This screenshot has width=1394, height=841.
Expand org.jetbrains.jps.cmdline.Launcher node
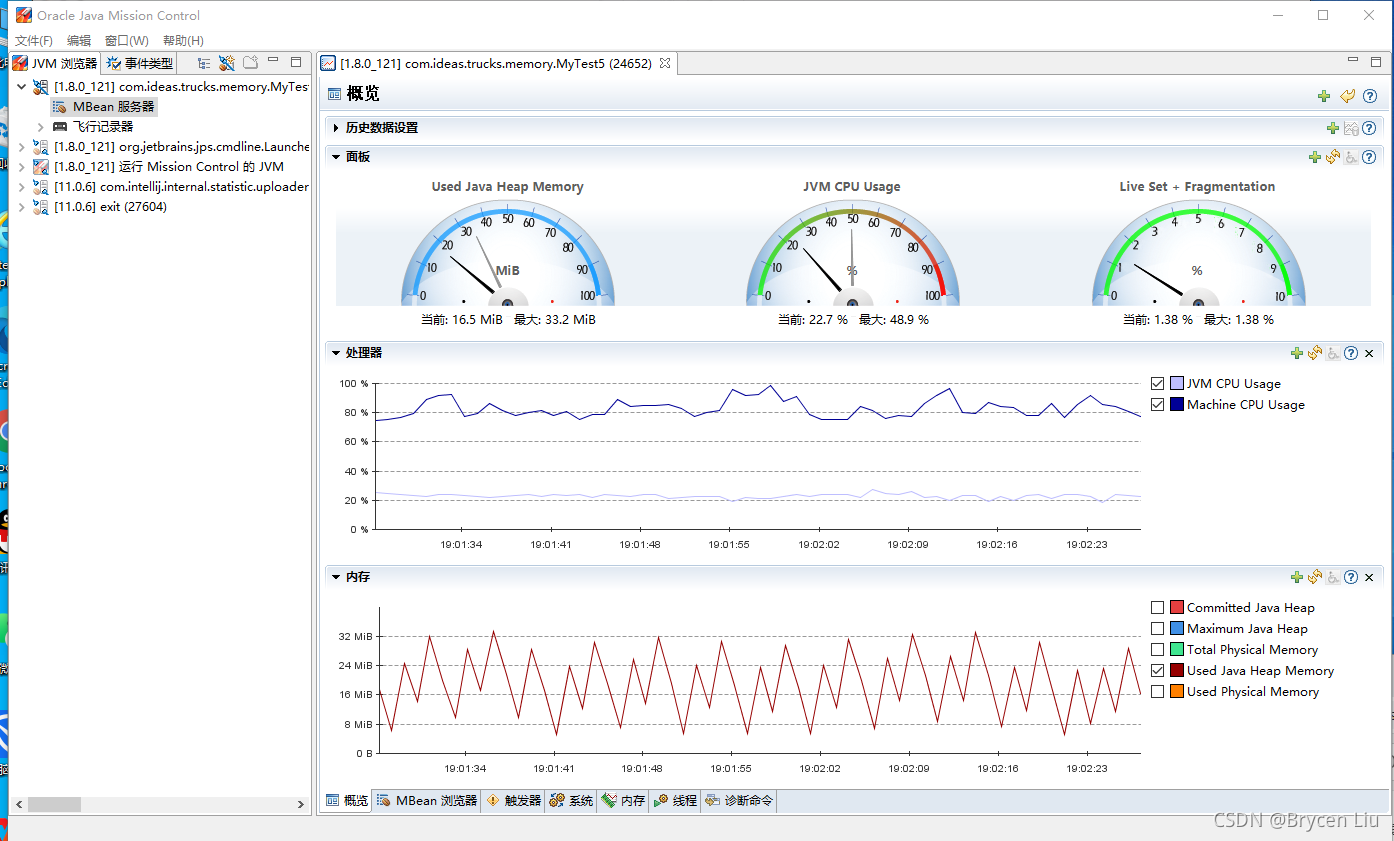pyautogui.click(x=22, y=147)
